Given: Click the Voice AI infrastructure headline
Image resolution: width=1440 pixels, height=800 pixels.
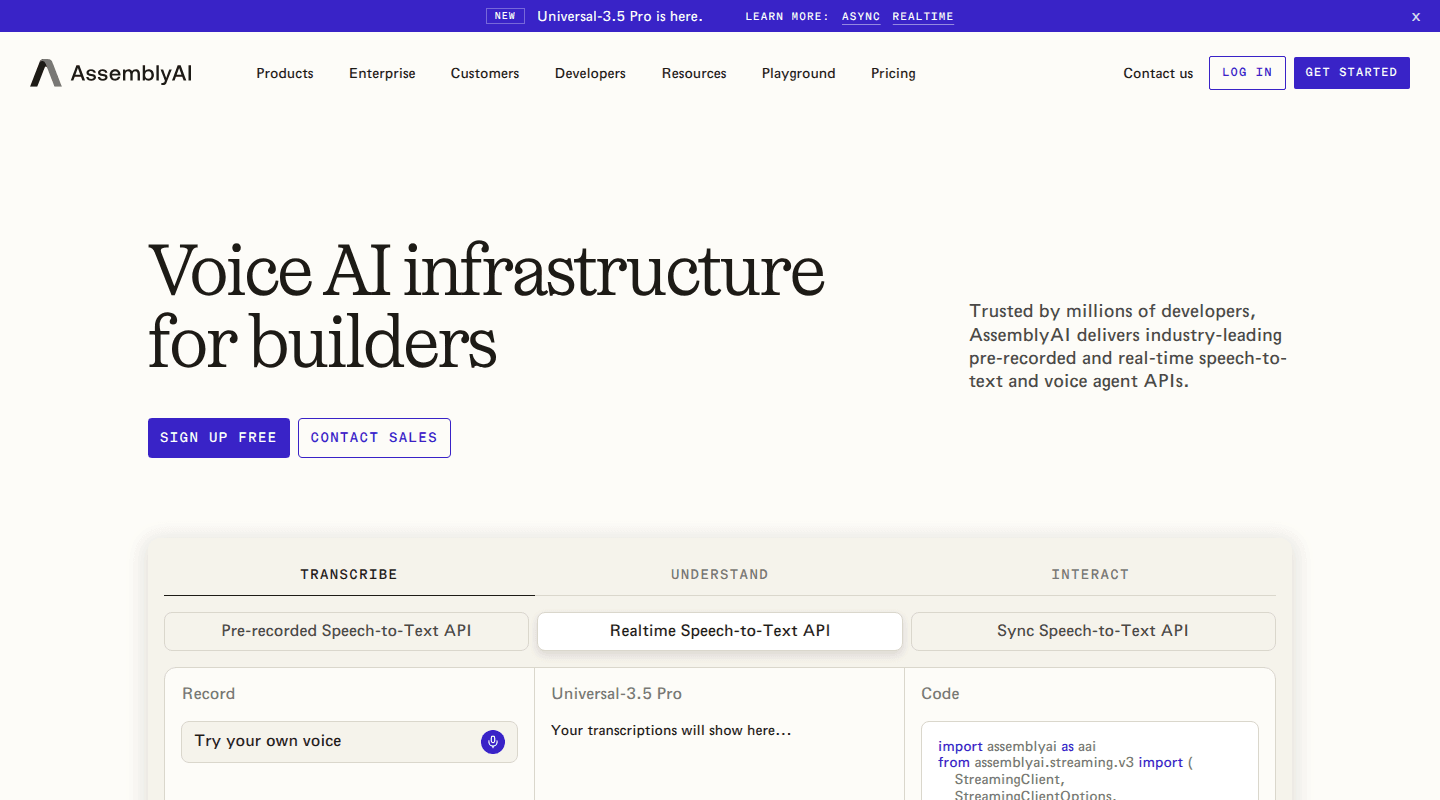Looking at the screenshot, I should click(486, 306).
